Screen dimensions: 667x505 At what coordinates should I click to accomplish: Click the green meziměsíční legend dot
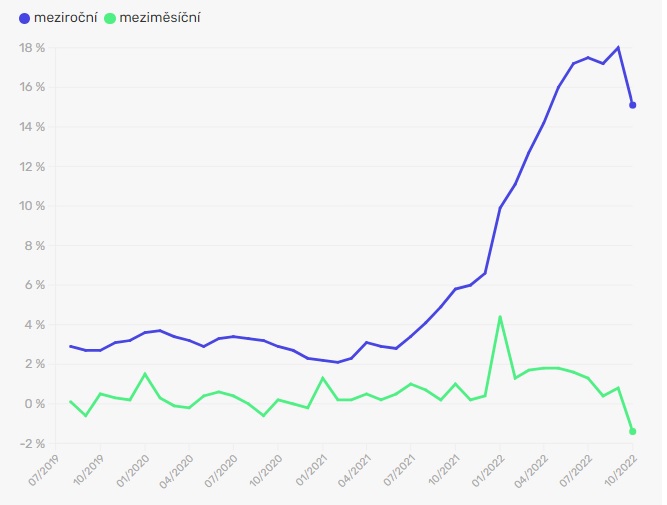click(110, 17)
